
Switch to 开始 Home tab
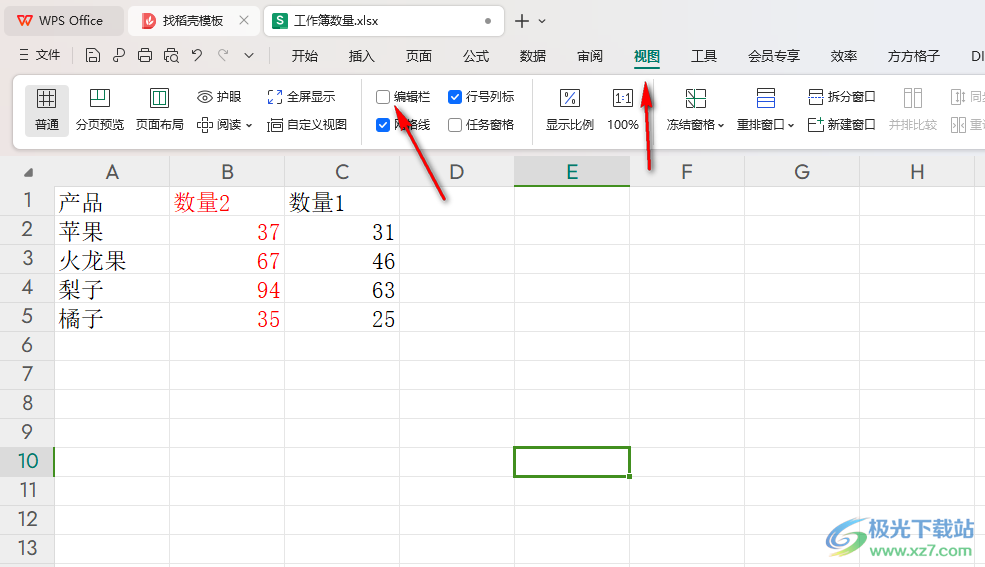305,56
